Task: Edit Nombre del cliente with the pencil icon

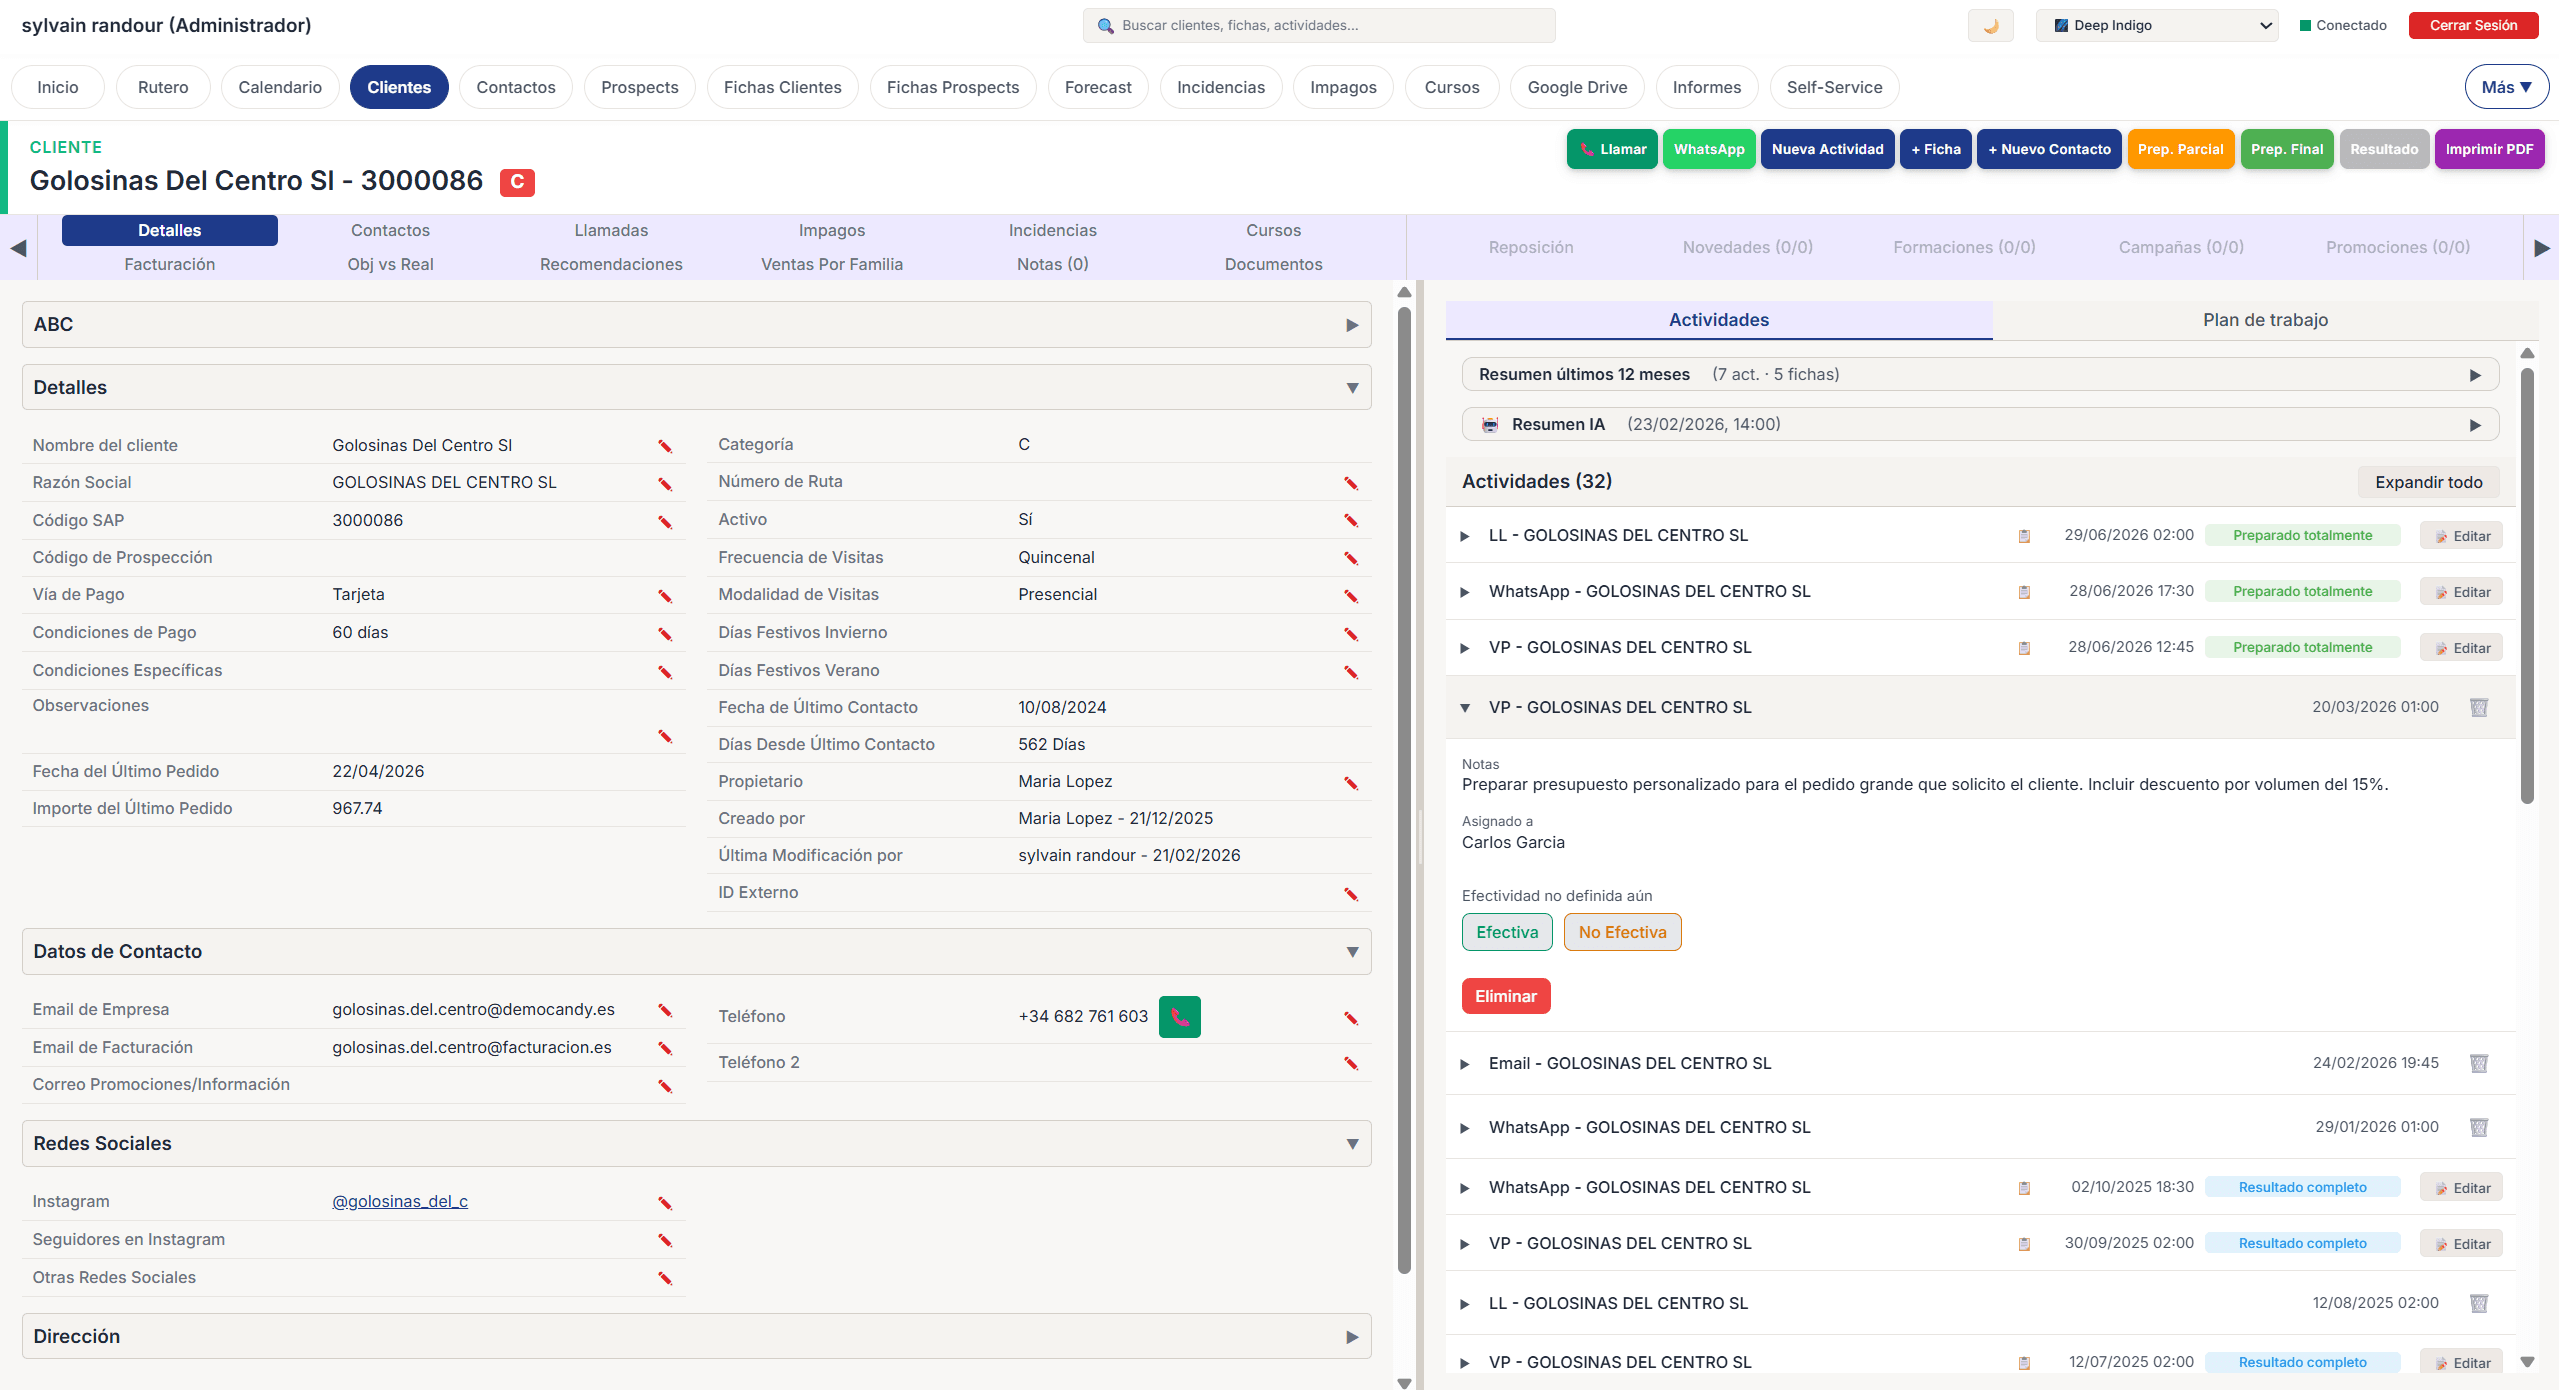Action: [665, 446]
